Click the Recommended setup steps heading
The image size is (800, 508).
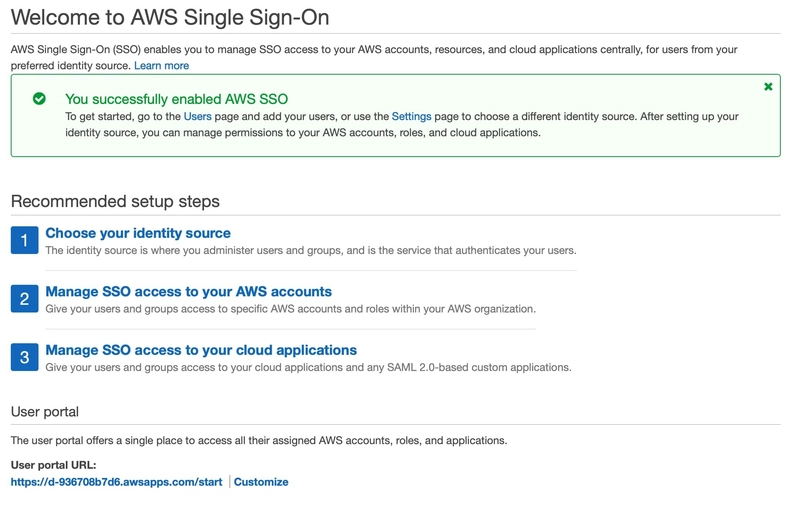[x=115, y=201]
